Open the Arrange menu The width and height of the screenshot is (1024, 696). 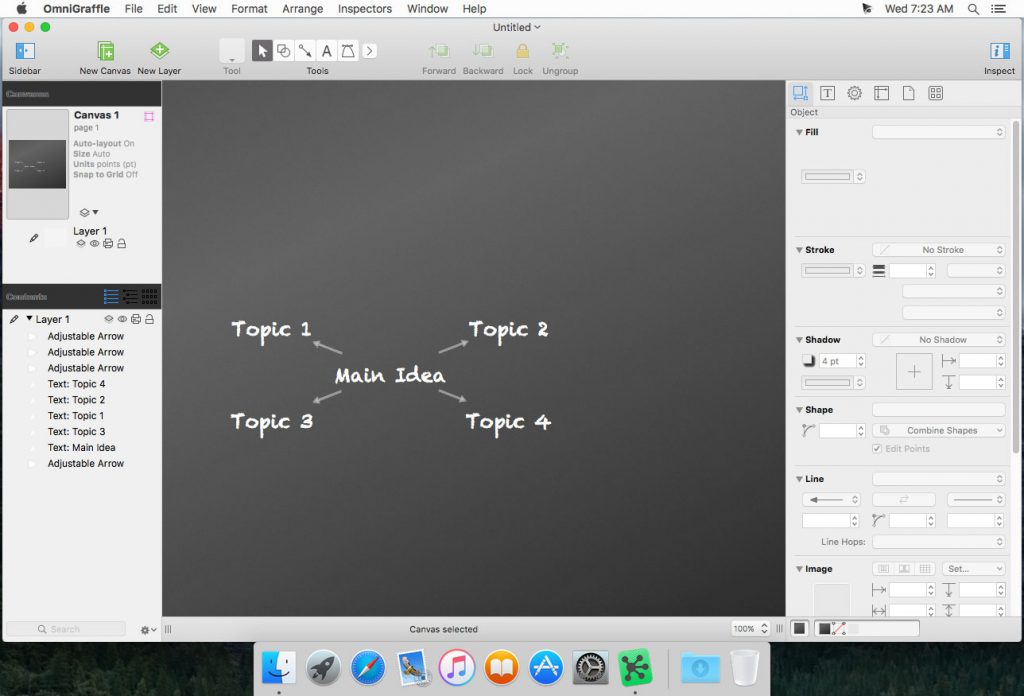tap(302, 8)
